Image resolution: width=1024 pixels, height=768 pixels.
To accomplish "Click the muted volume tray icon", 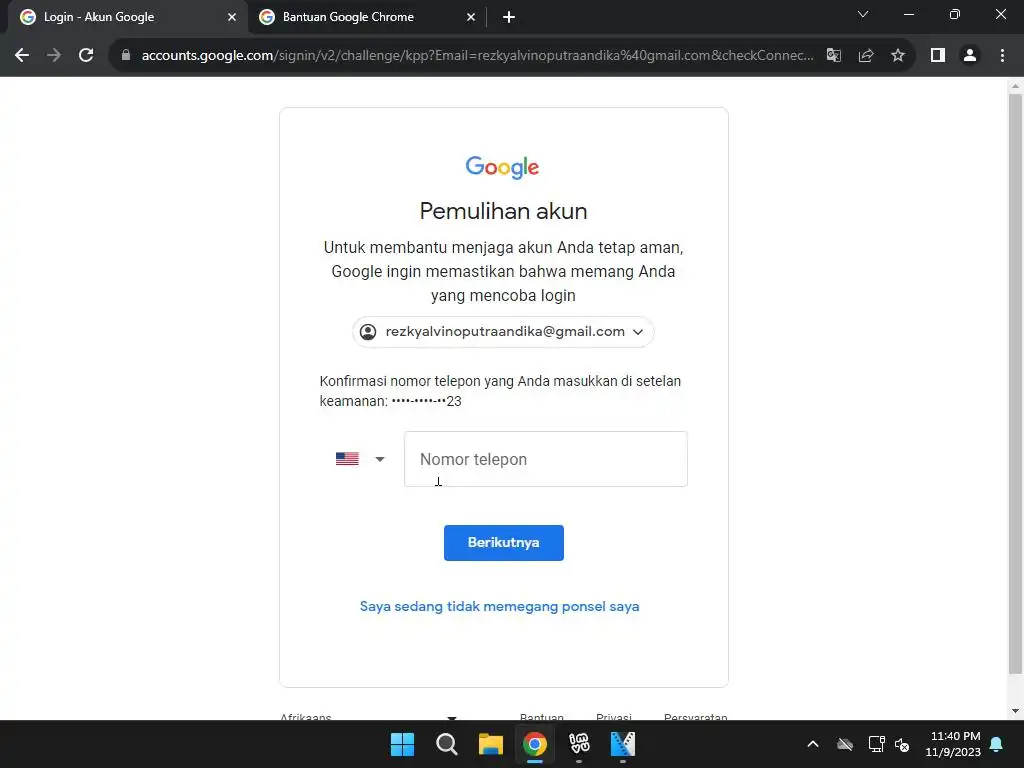I will pyautogui.click(x=903, y=744).
